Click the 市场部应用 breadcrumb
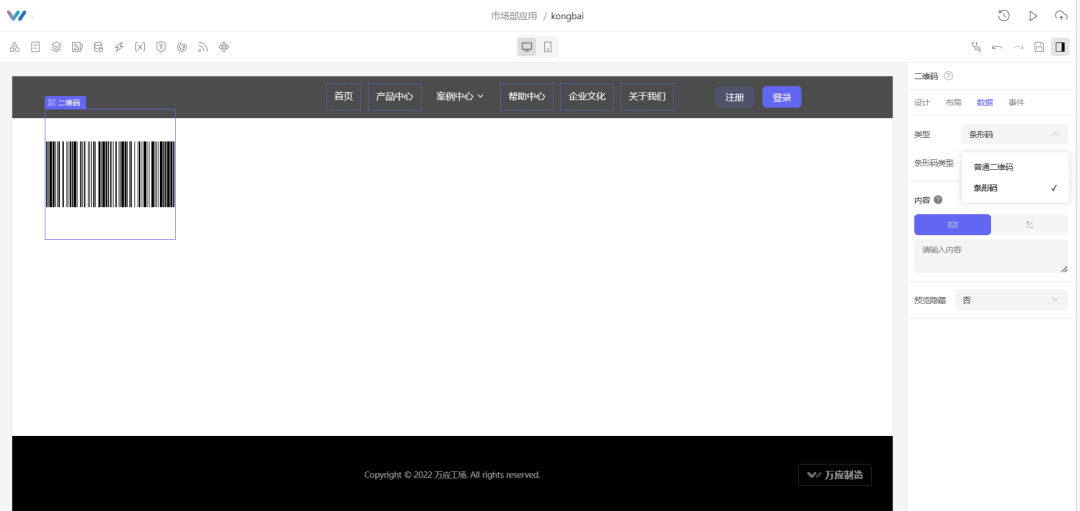 point(514,16)
